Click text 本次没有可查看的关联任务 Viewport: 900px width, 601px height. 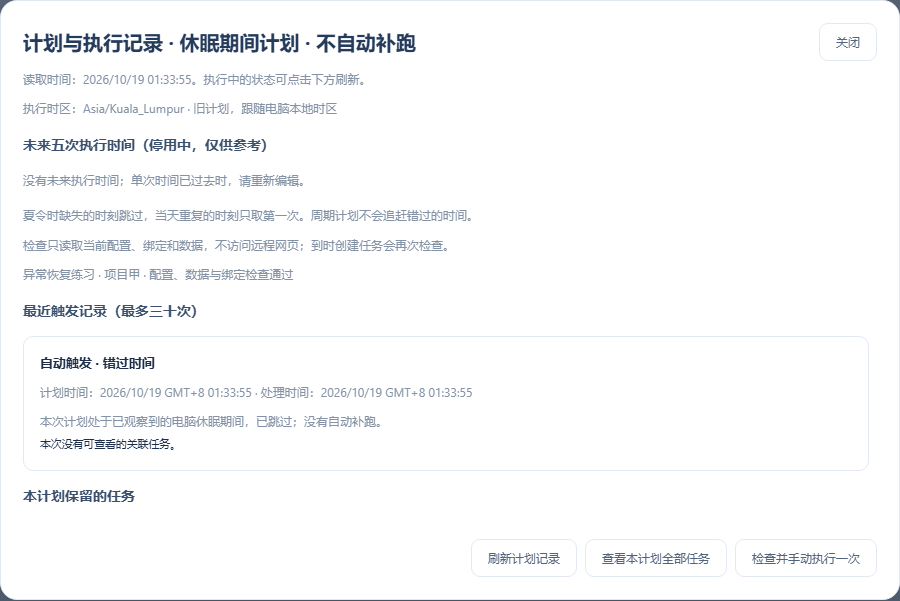(107, 444)
